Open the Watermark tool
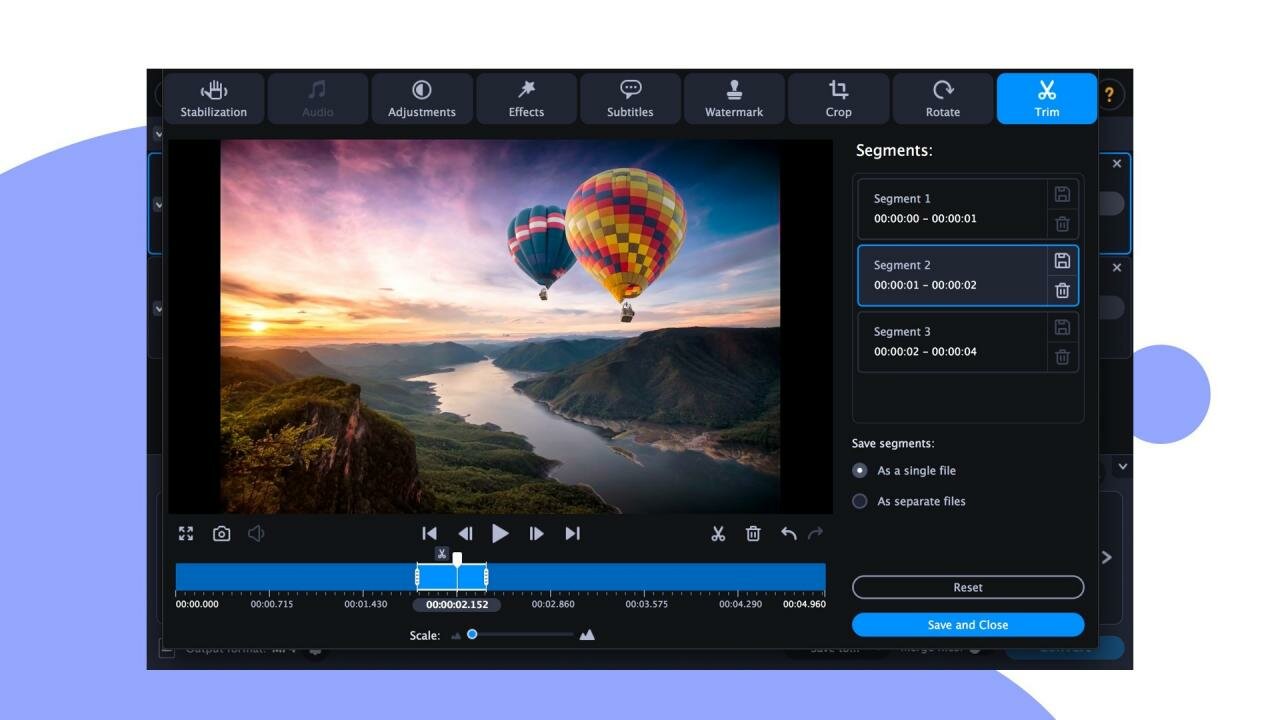Screen dimensions: 1280x720 [x=733, y=98]
